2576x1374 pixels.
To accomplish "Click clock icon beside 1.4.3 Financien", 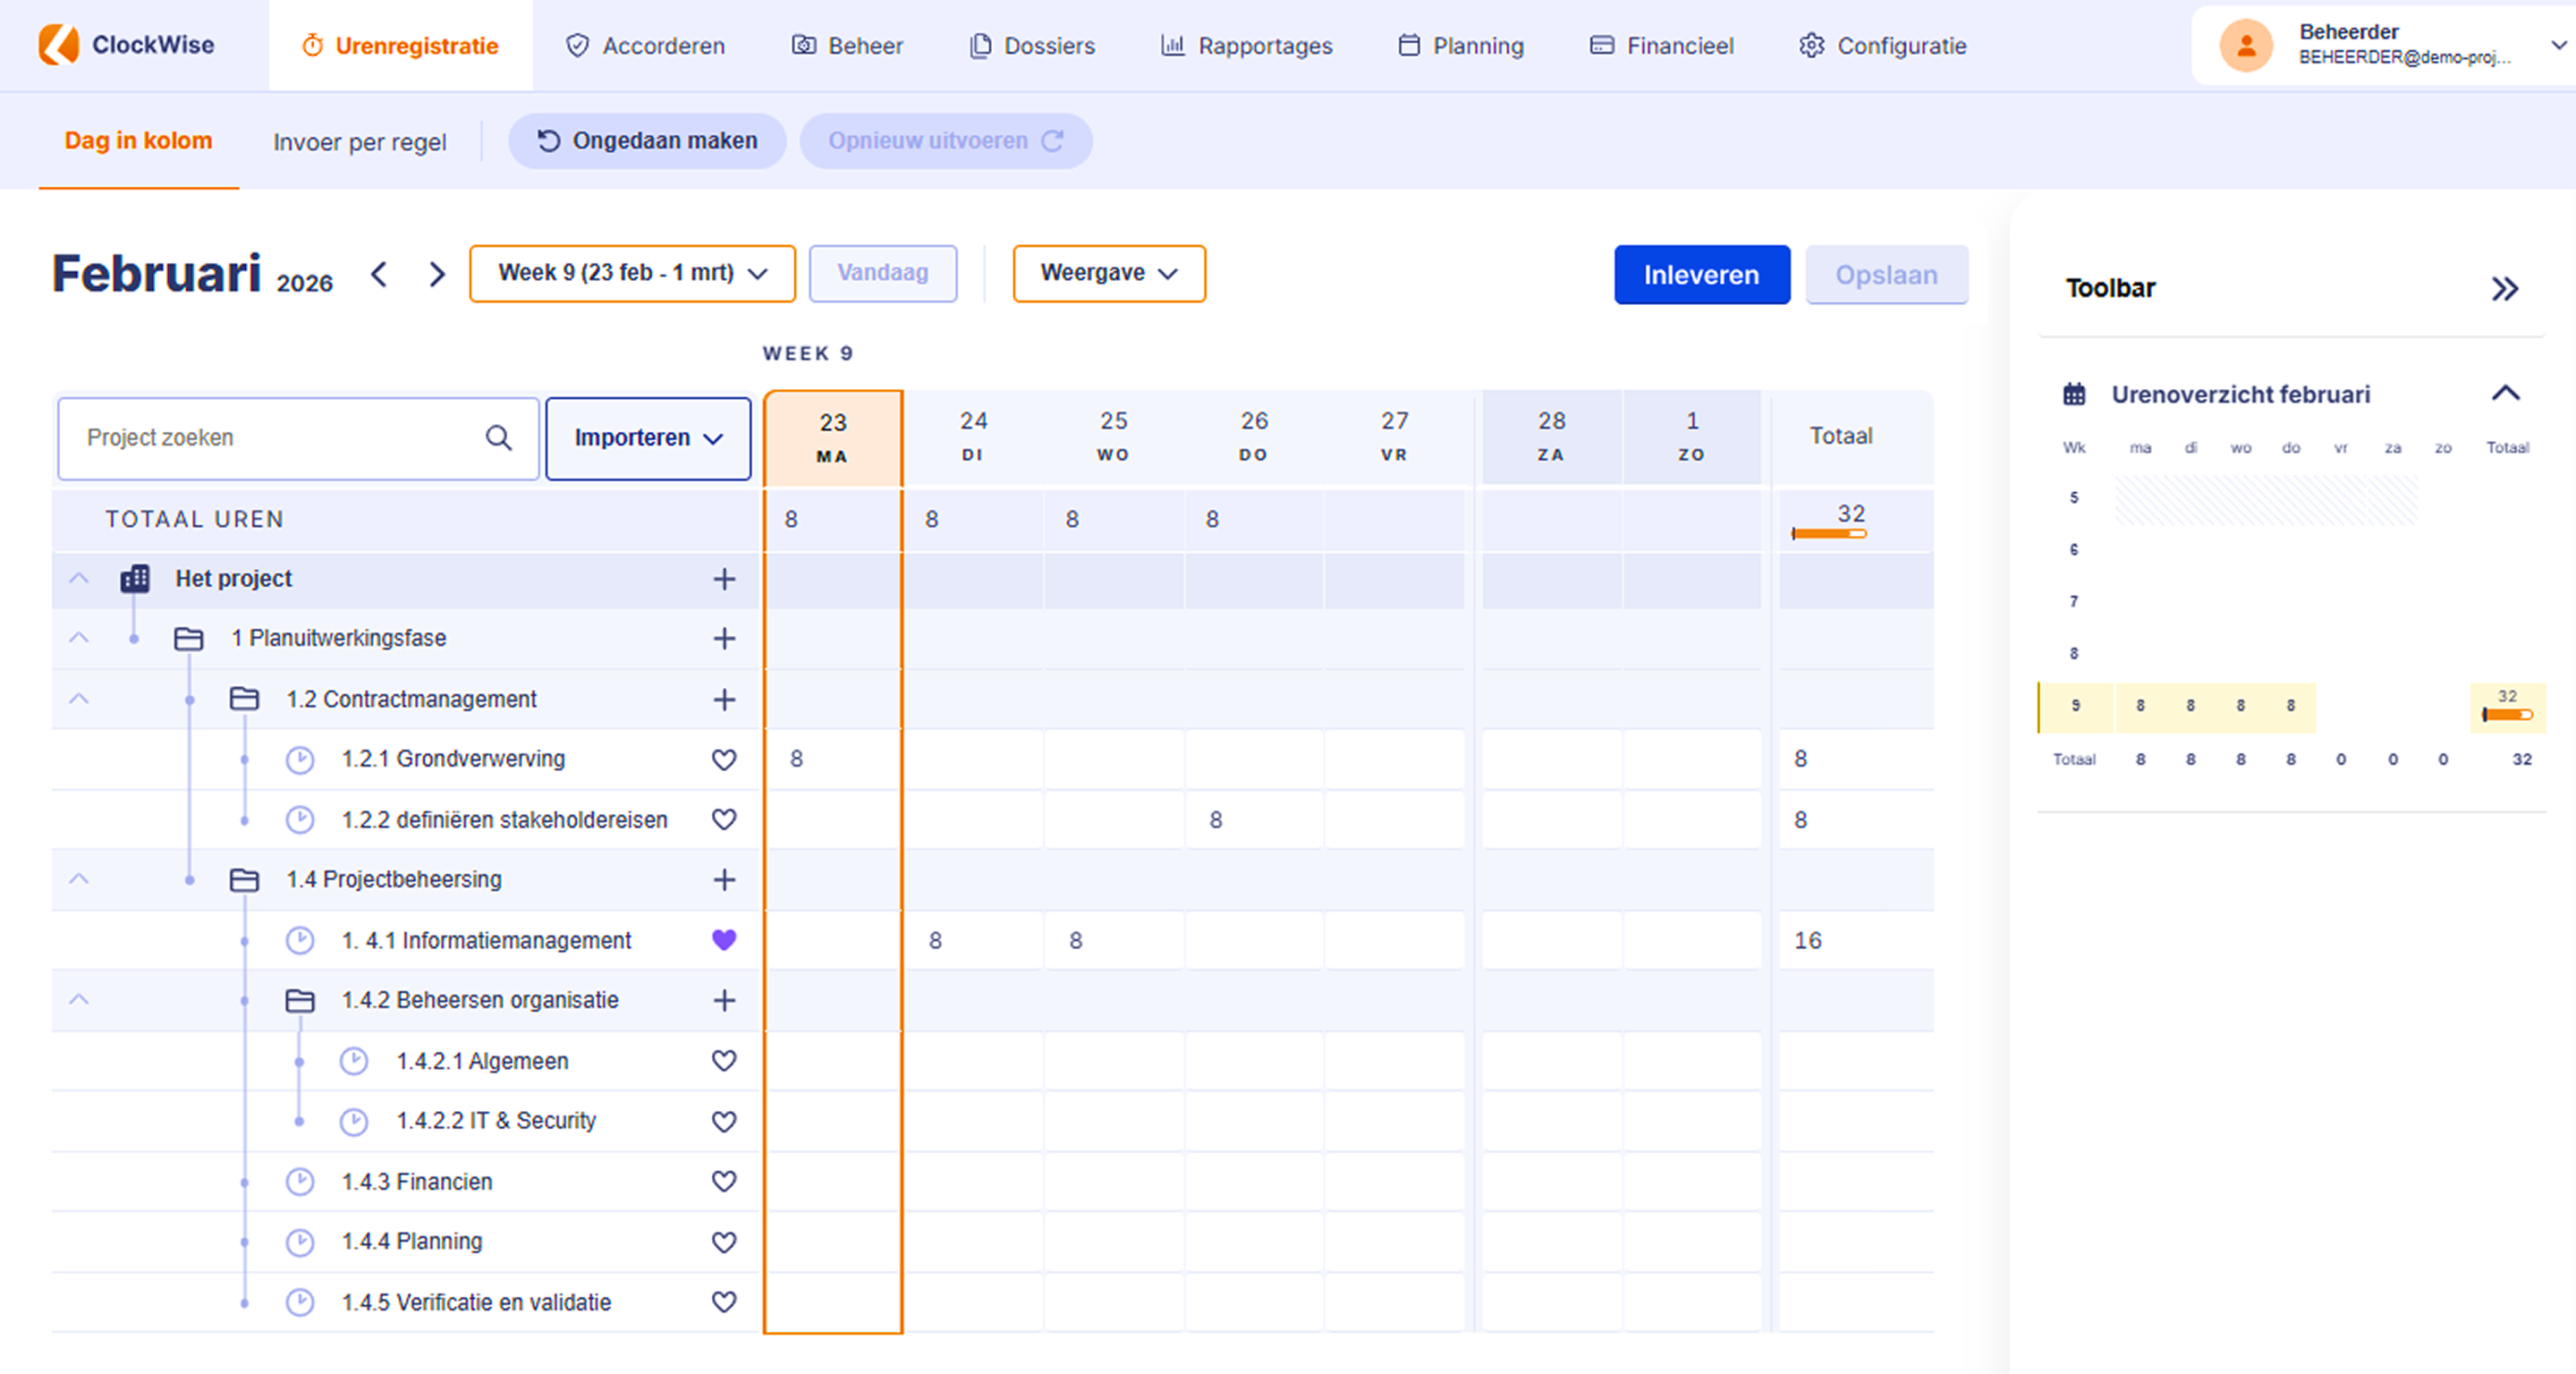I will [300, 1182].
